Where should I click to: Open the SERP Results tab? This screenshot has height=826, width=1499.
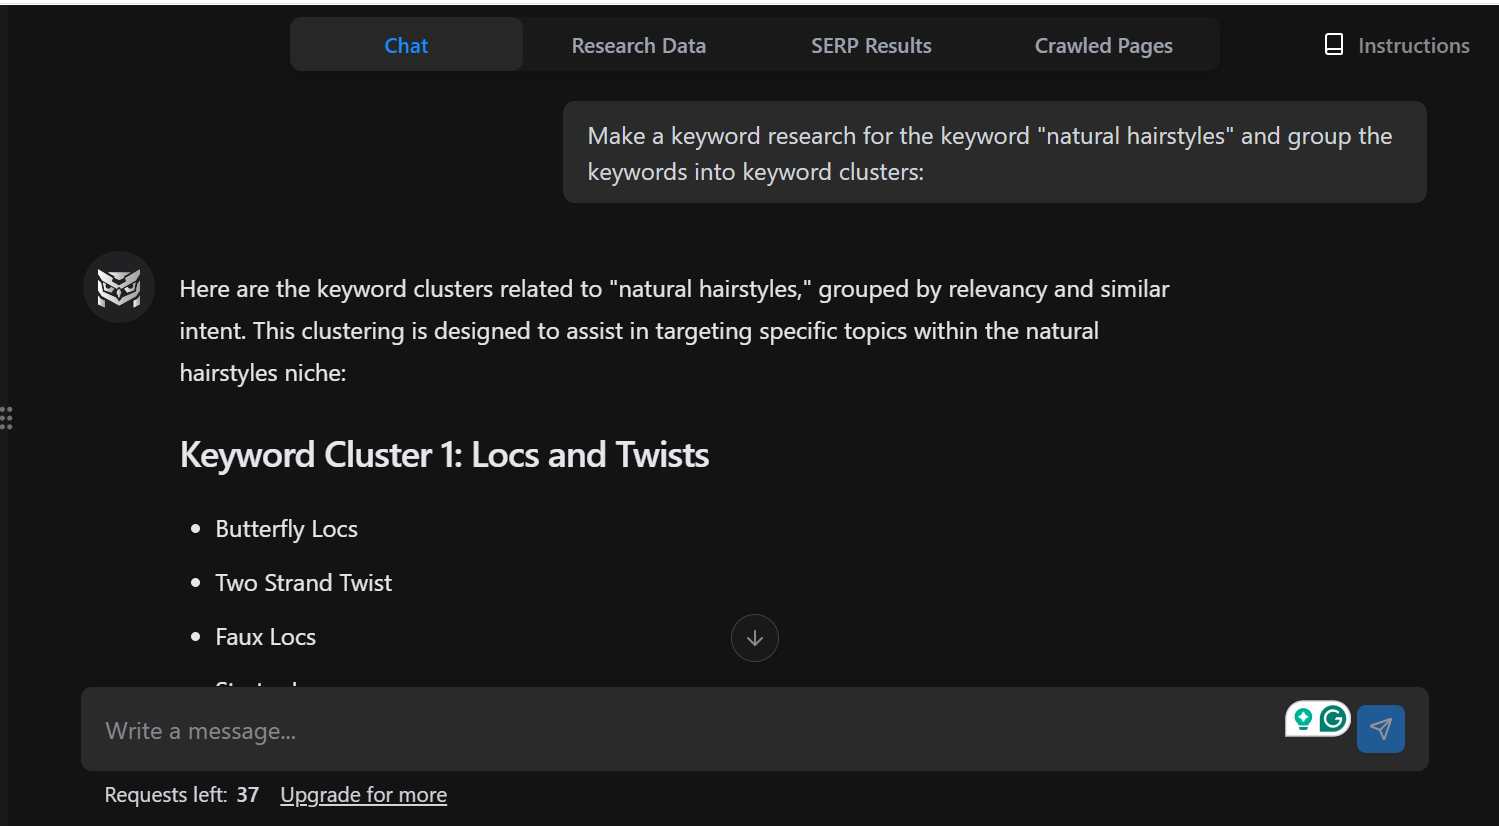coord(871,45)
